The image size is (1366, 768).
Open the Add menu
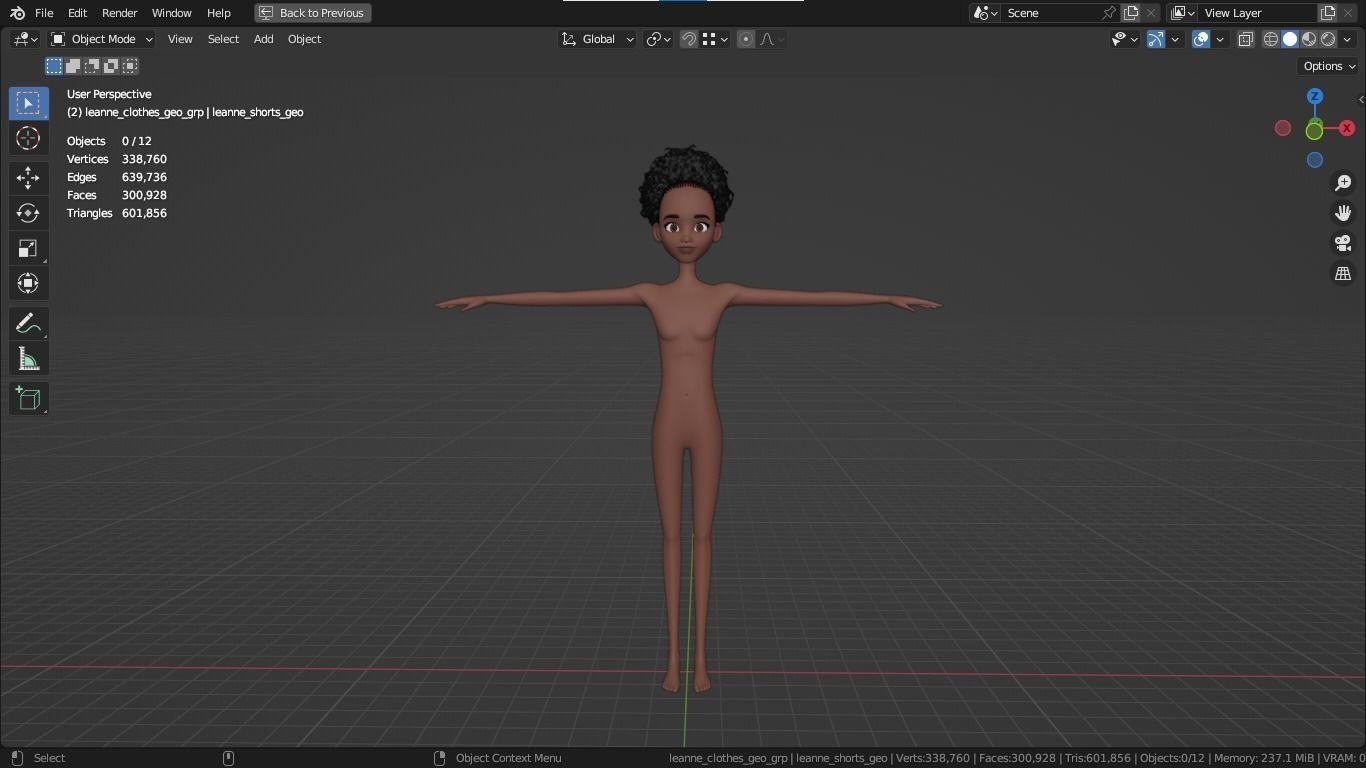tap(263, 39)
